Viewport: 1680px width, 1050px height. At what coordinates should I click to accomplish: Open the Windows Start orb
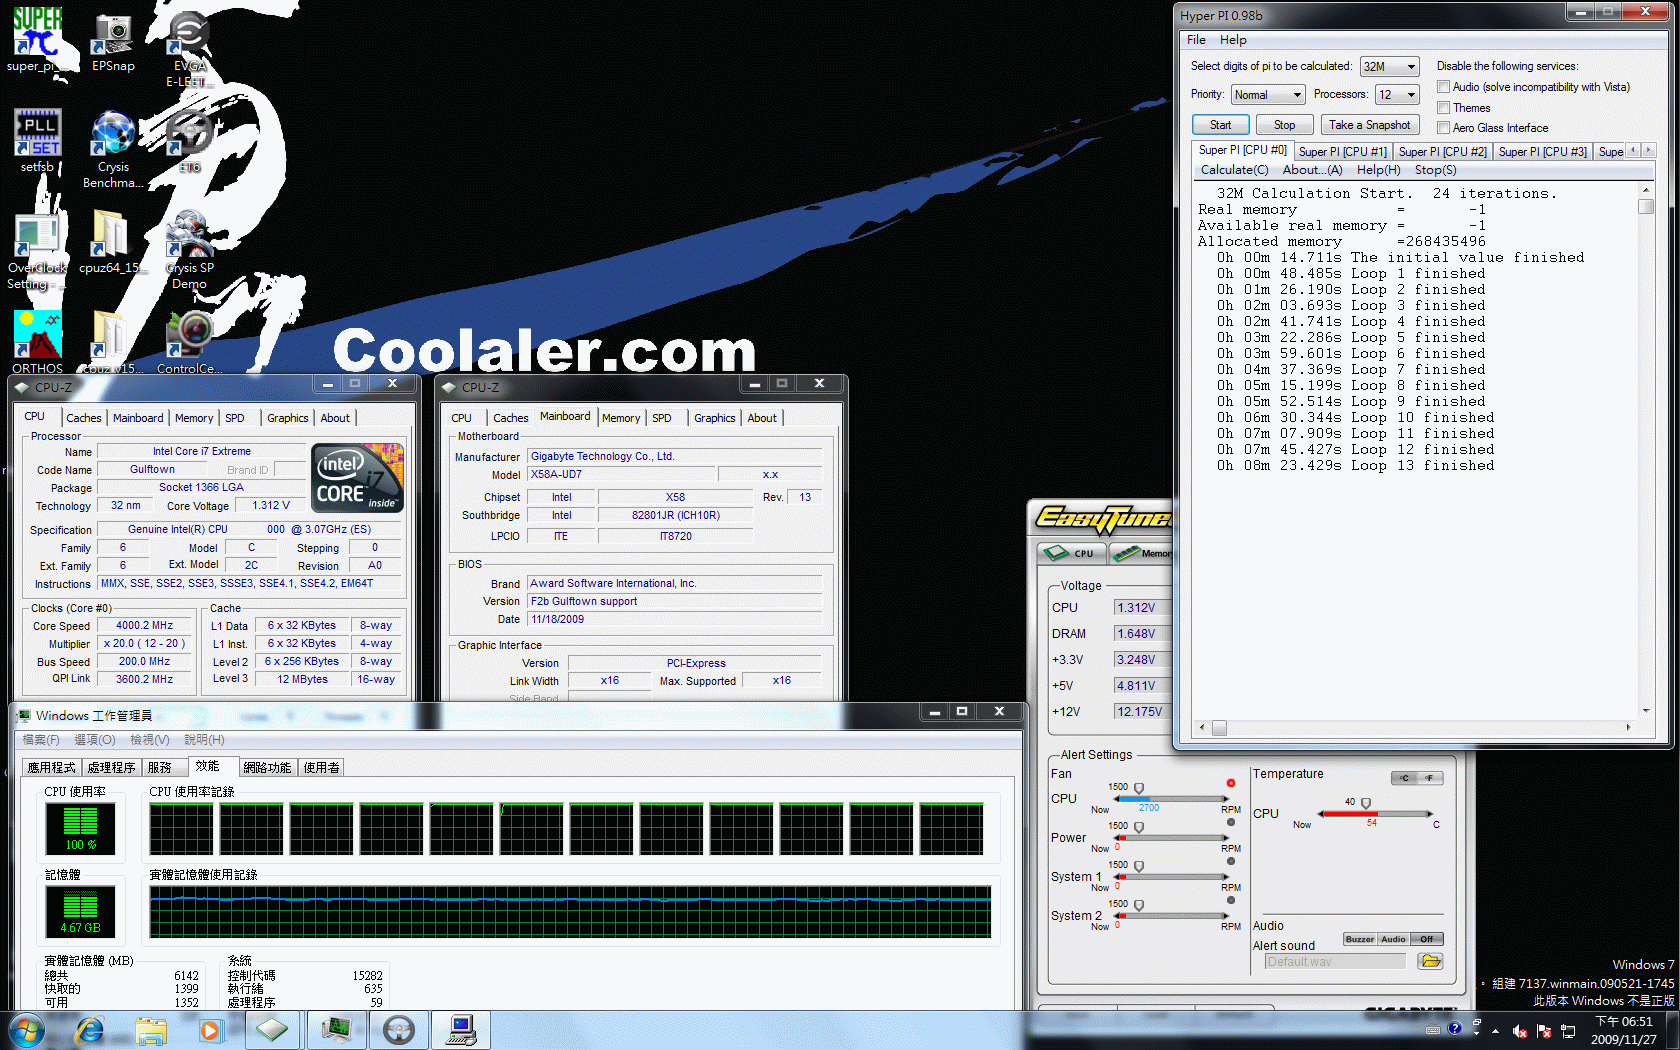click(26, 1030)
